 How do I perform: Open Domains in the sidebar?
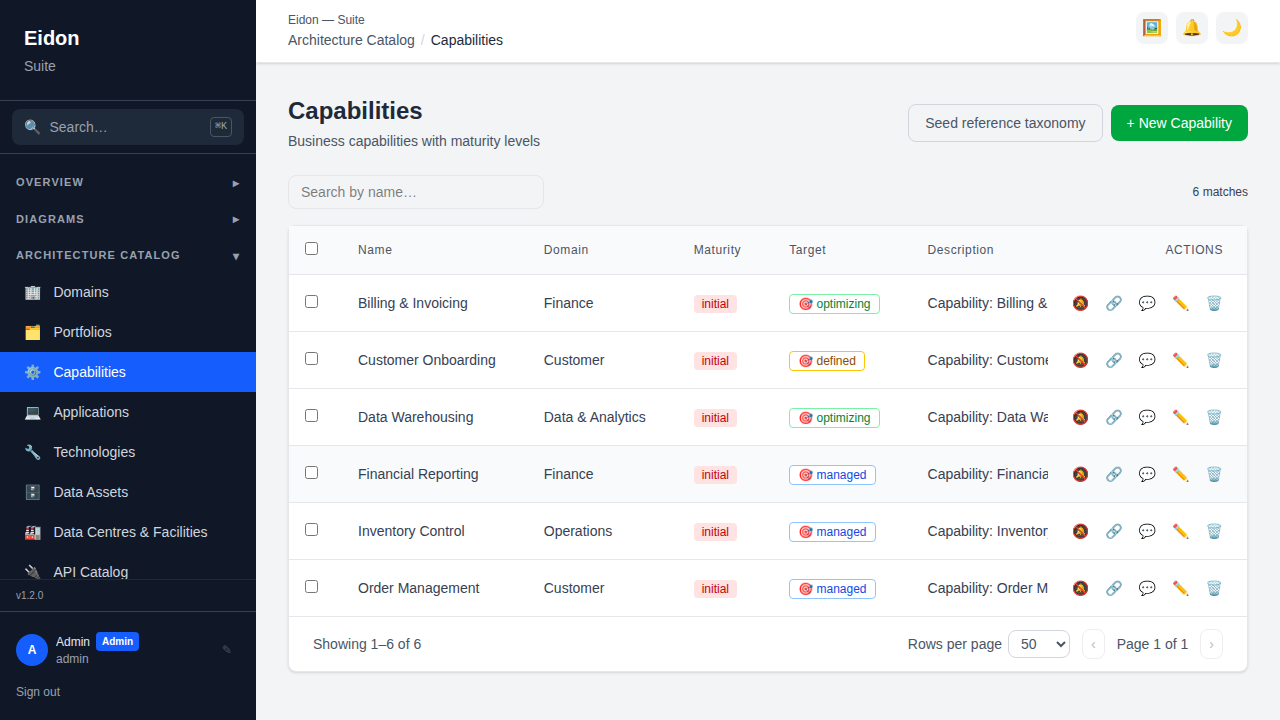128,292
